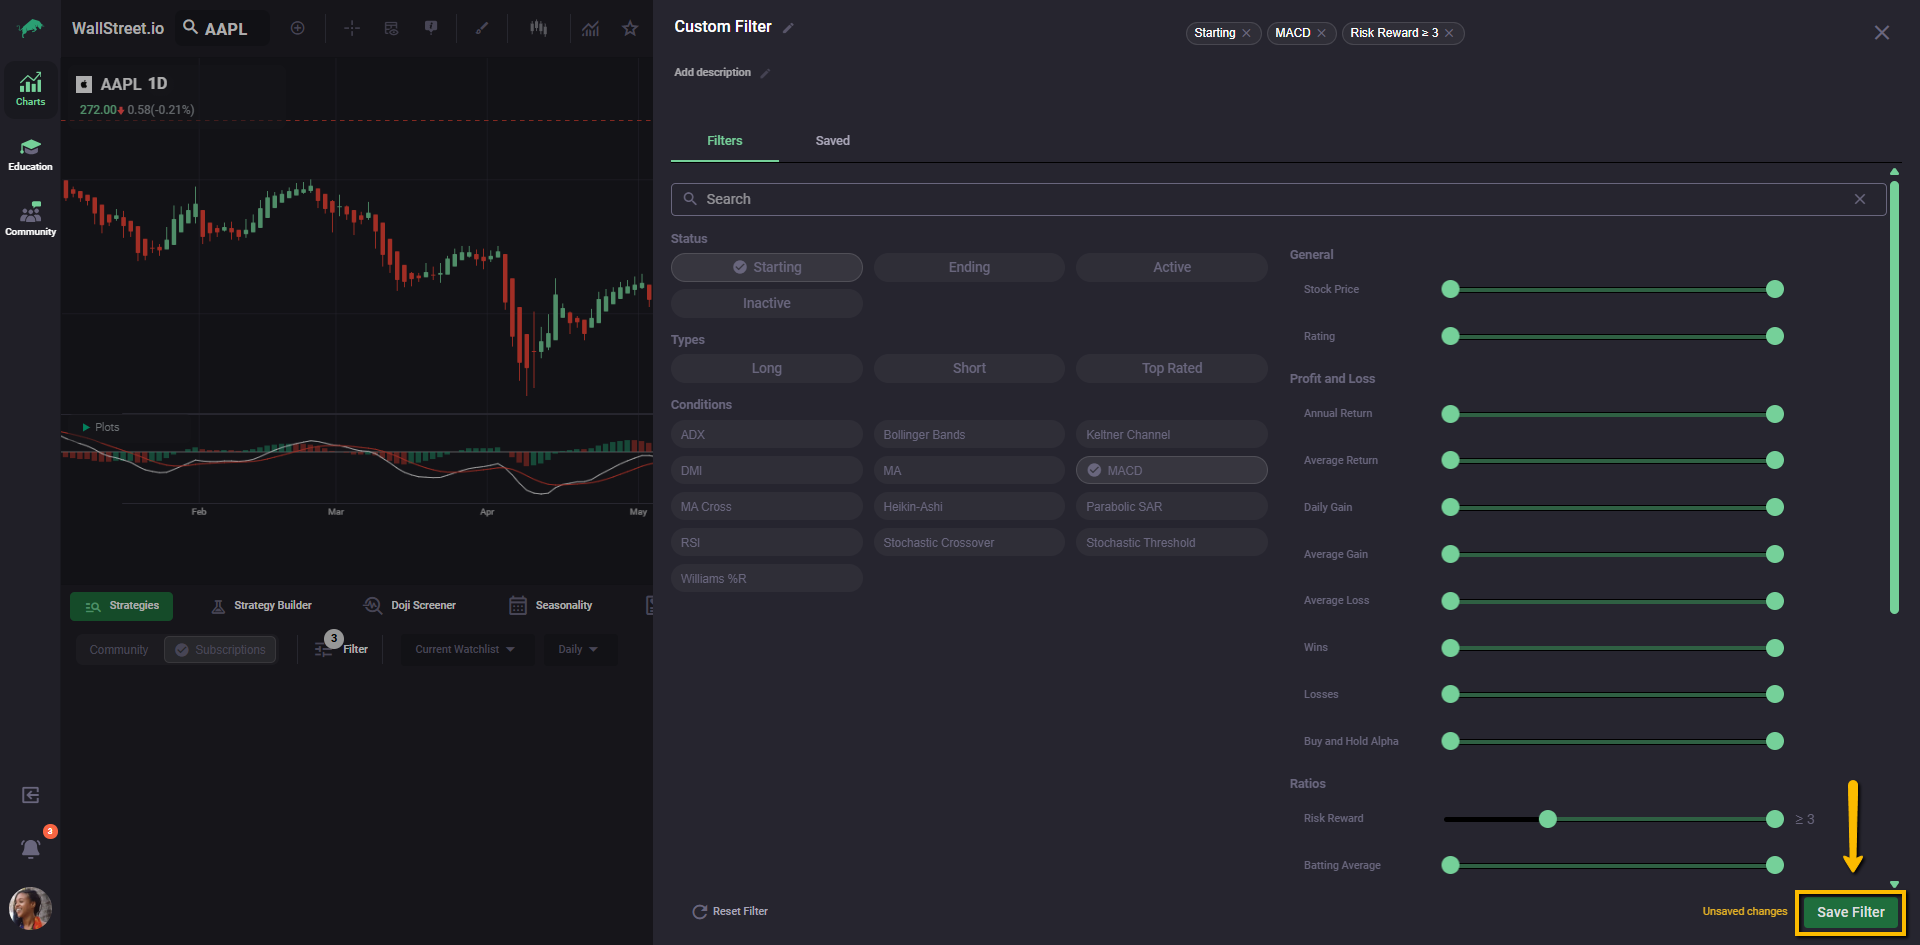Screen dimensions: 1920x945
Task: Open the indicators chart icon
Action: [591, 28]
